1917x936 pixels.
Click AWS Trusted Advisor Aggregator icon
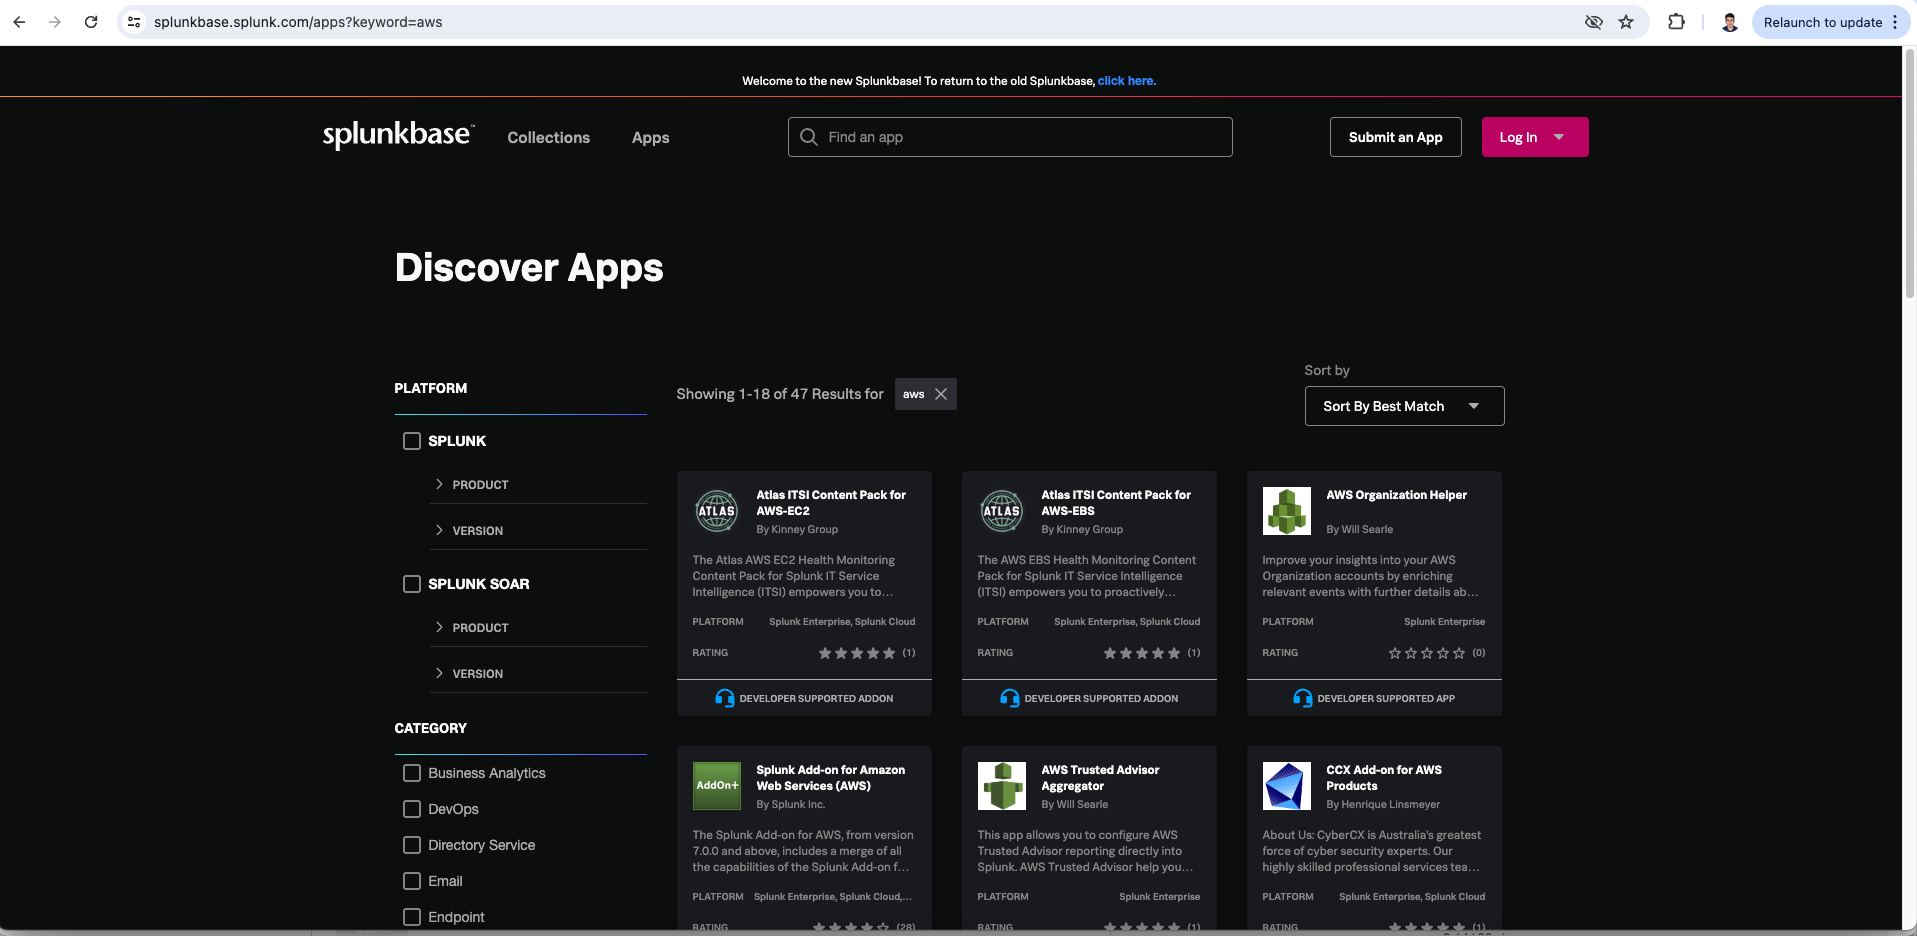(1002, 786)
